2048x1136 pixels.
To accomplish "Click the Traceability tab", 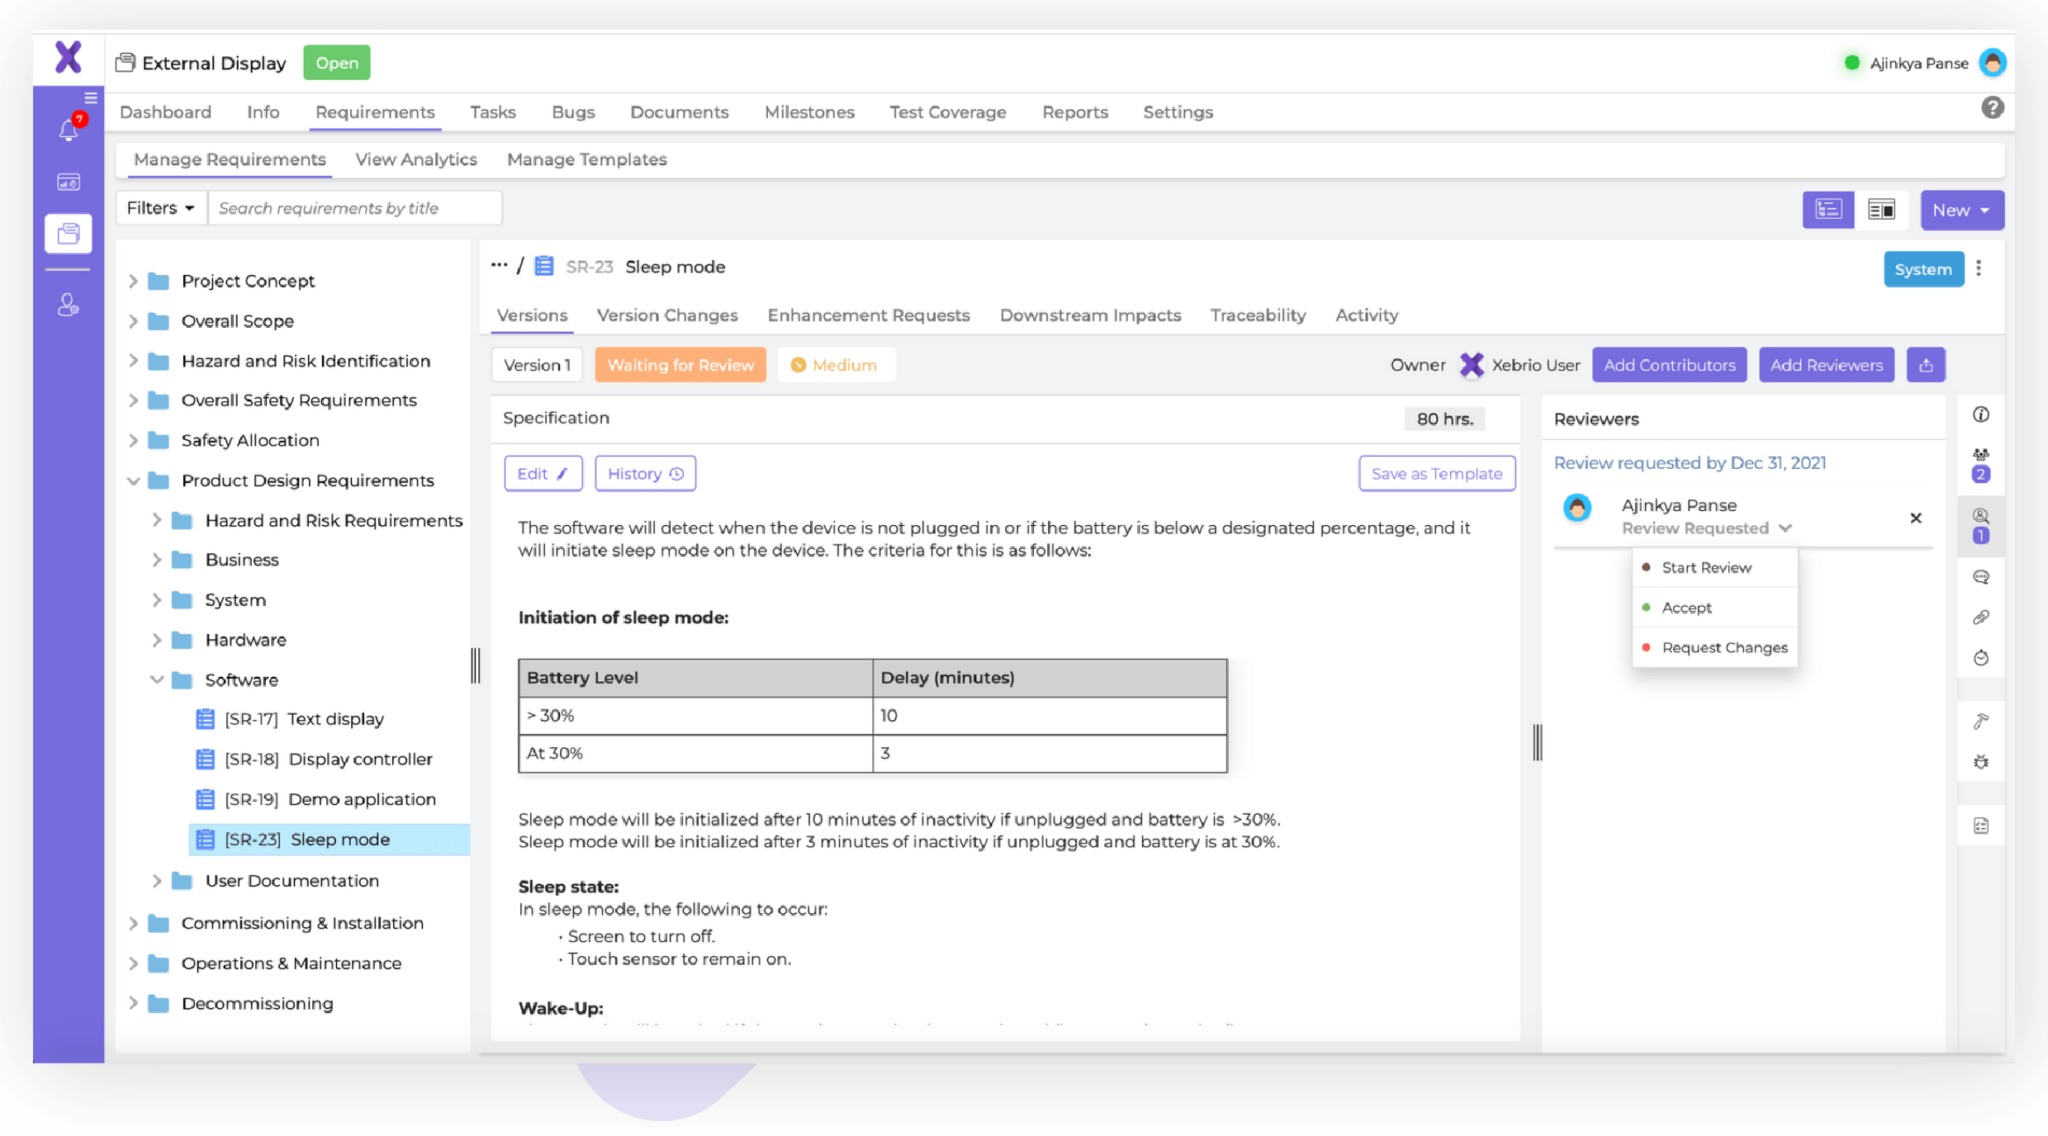I will 1258,315.
